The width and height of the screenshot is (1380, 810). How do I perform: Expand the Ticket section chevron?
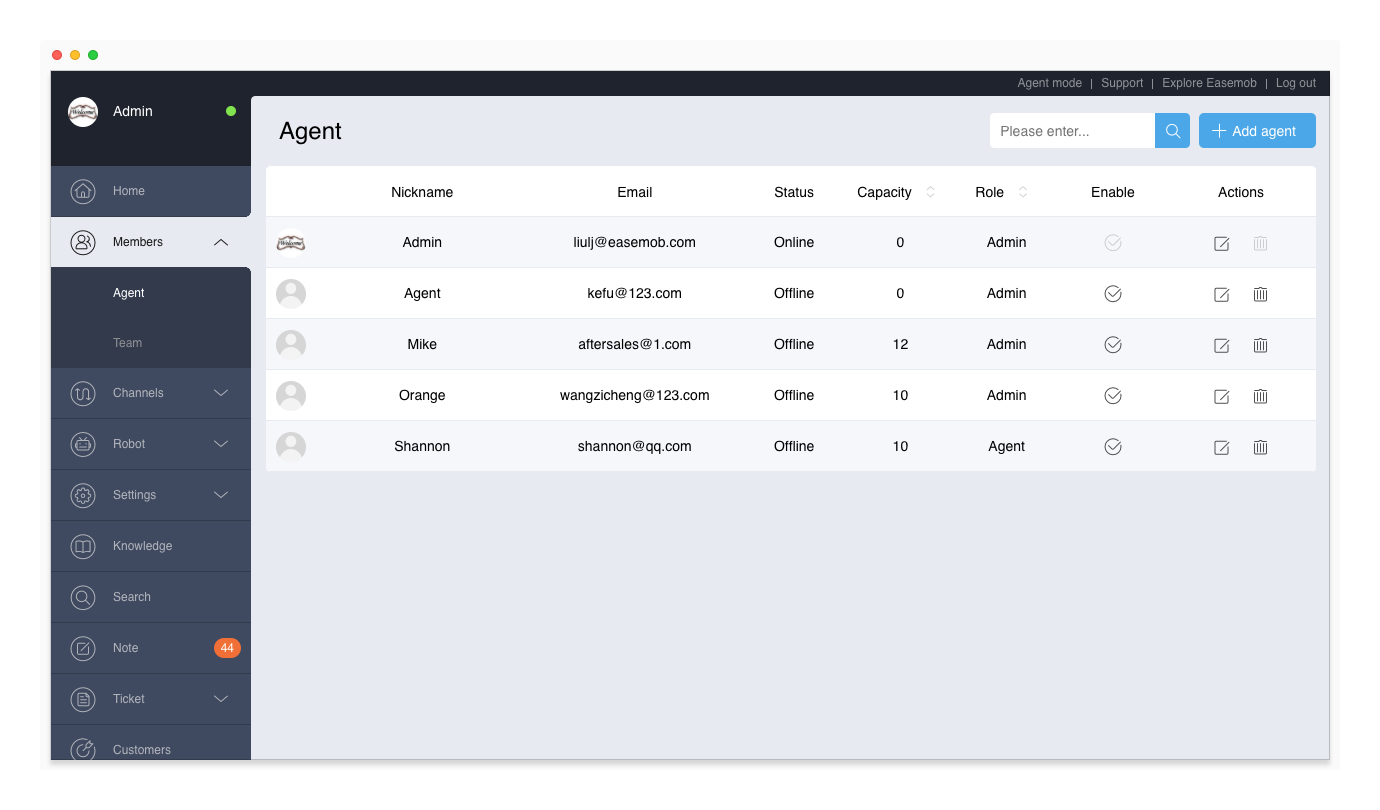(221, 699)
